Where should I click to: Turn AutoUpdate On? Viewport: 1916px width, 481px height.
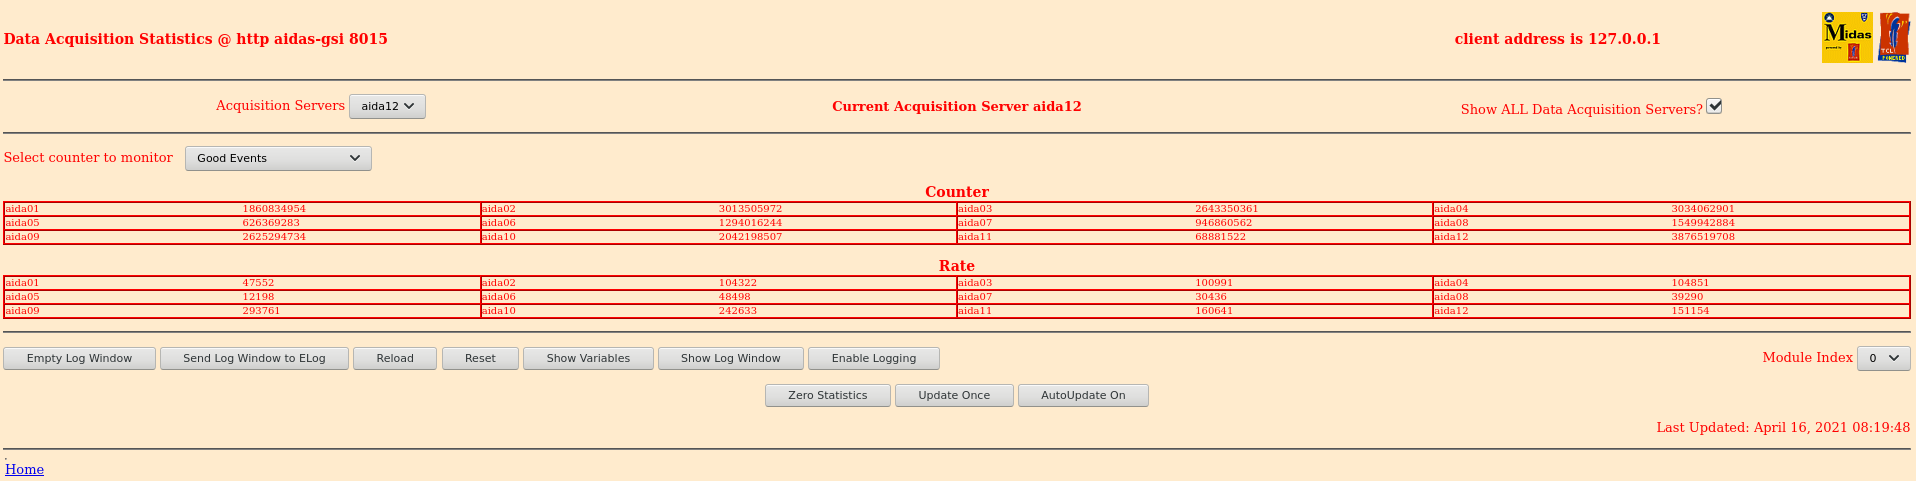1082,395
